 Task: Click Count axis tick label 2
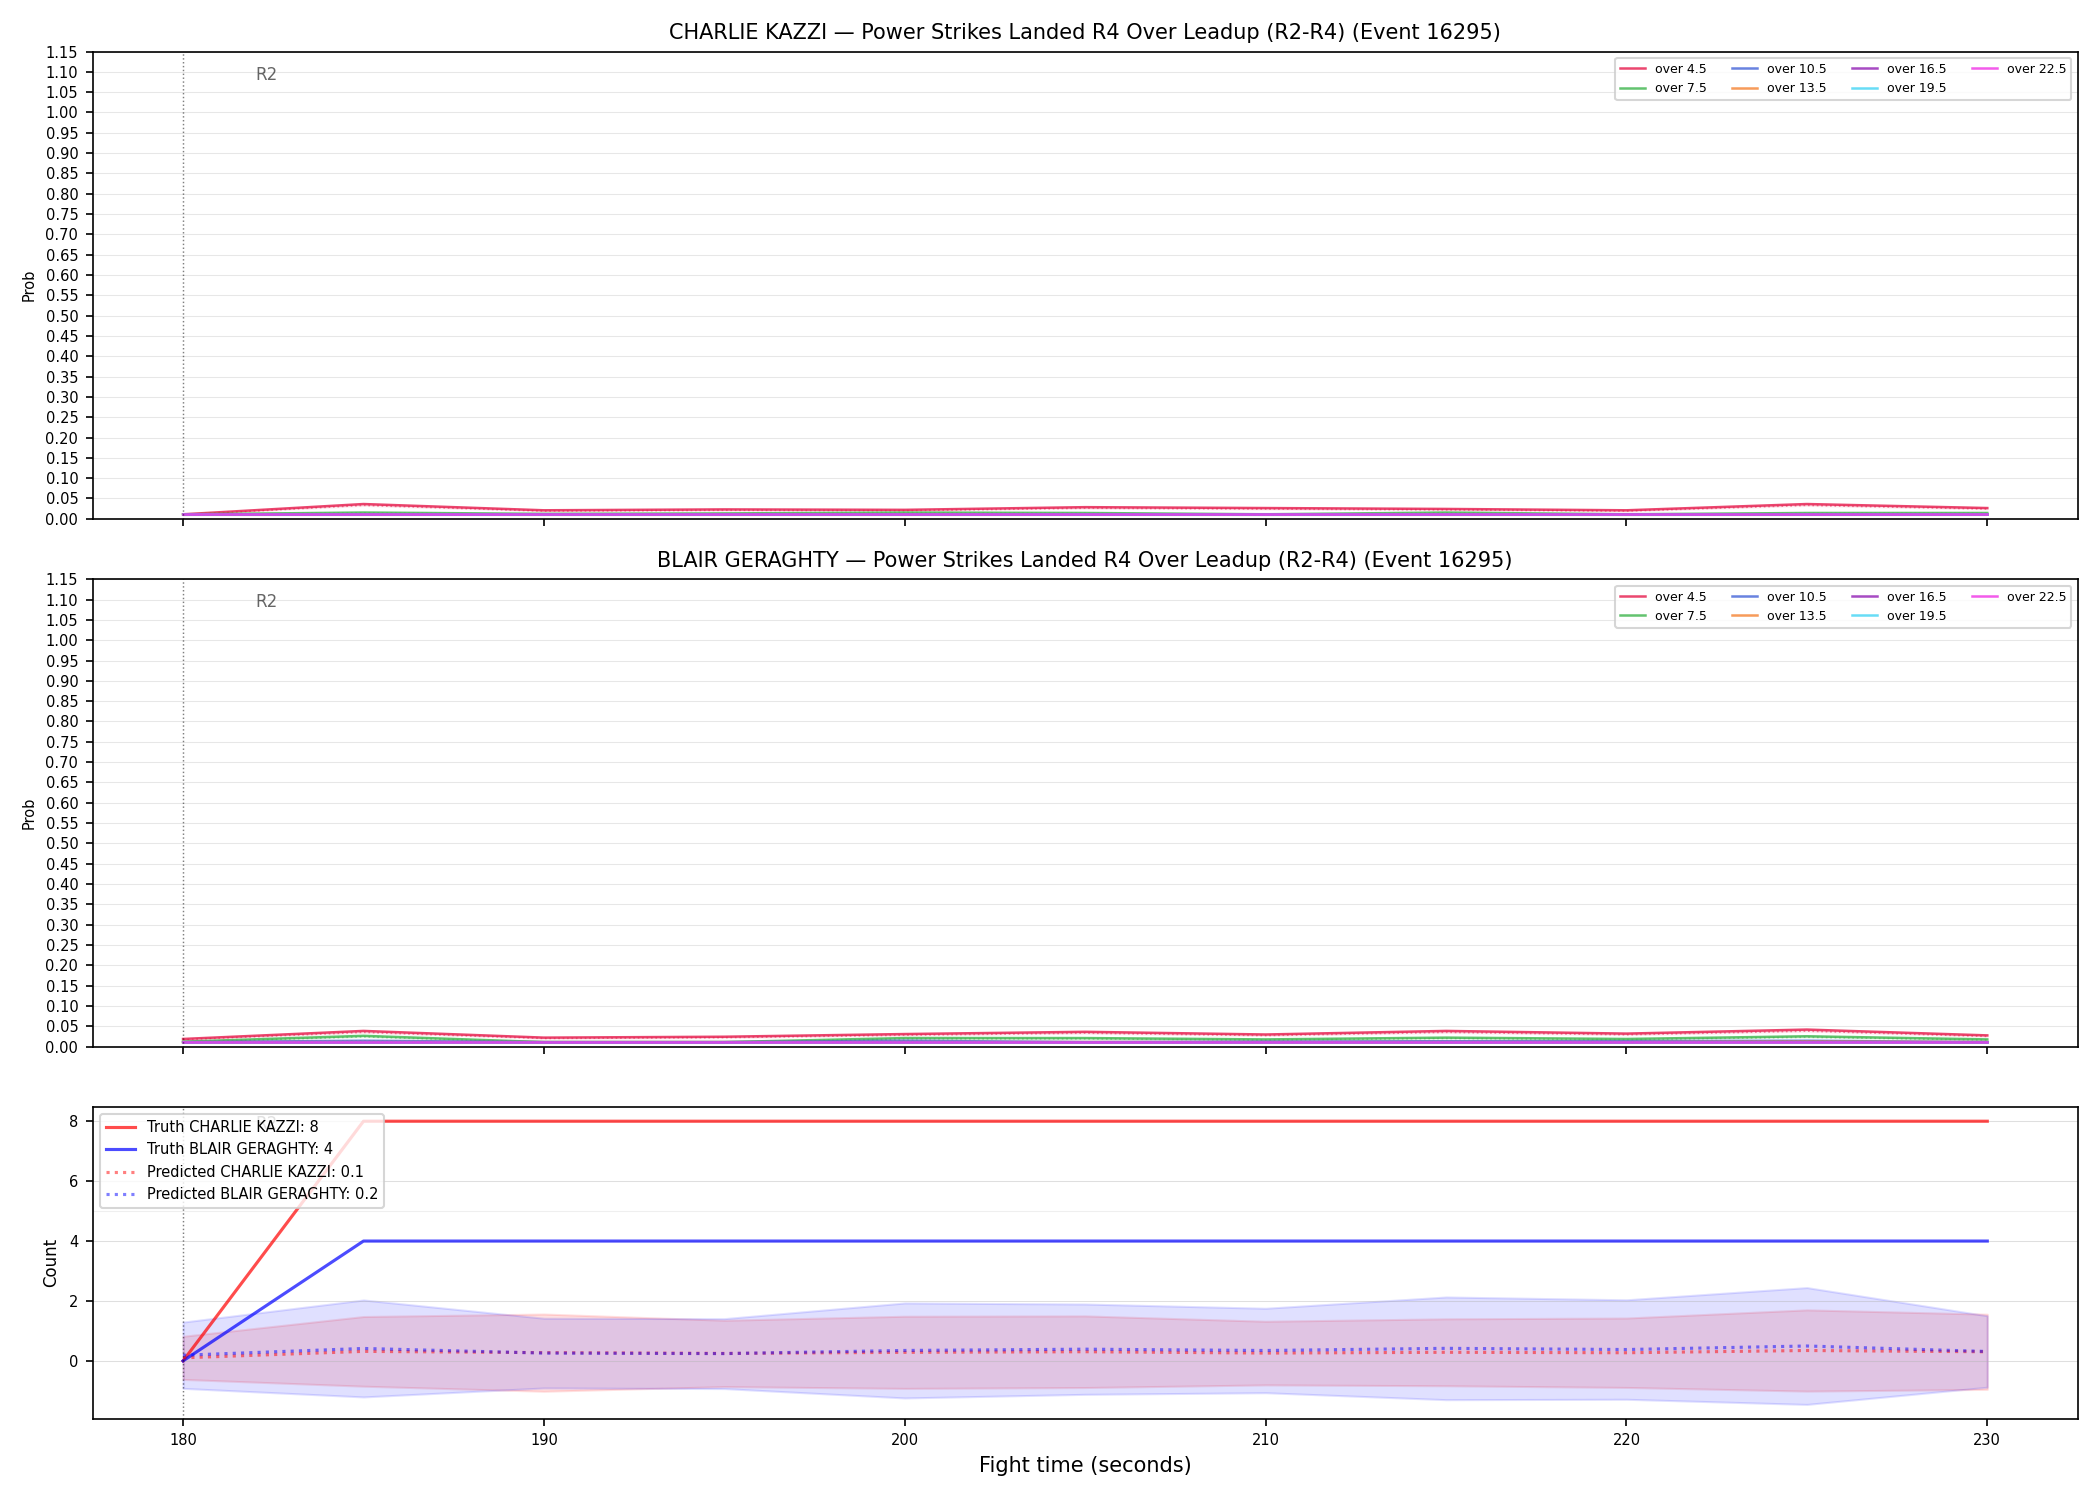(74, 1301)
